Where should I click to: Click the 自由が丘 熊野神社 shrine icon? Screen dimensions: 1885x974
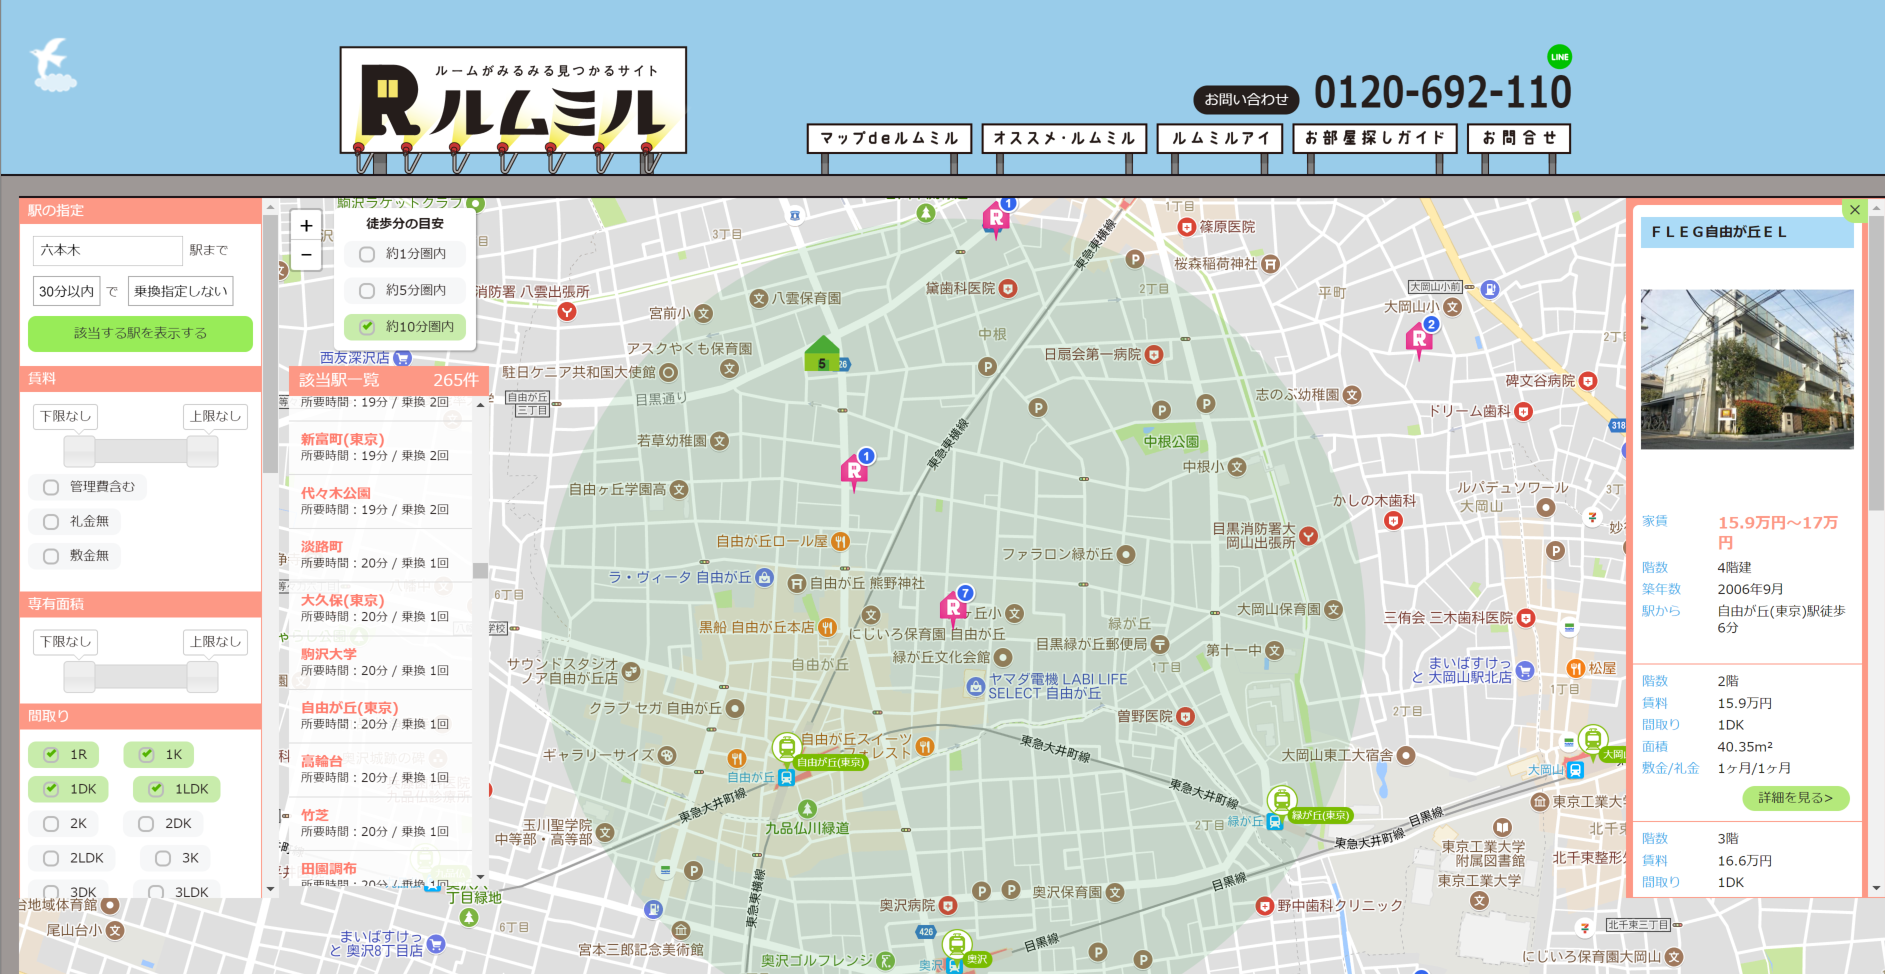tap(797, 583)
